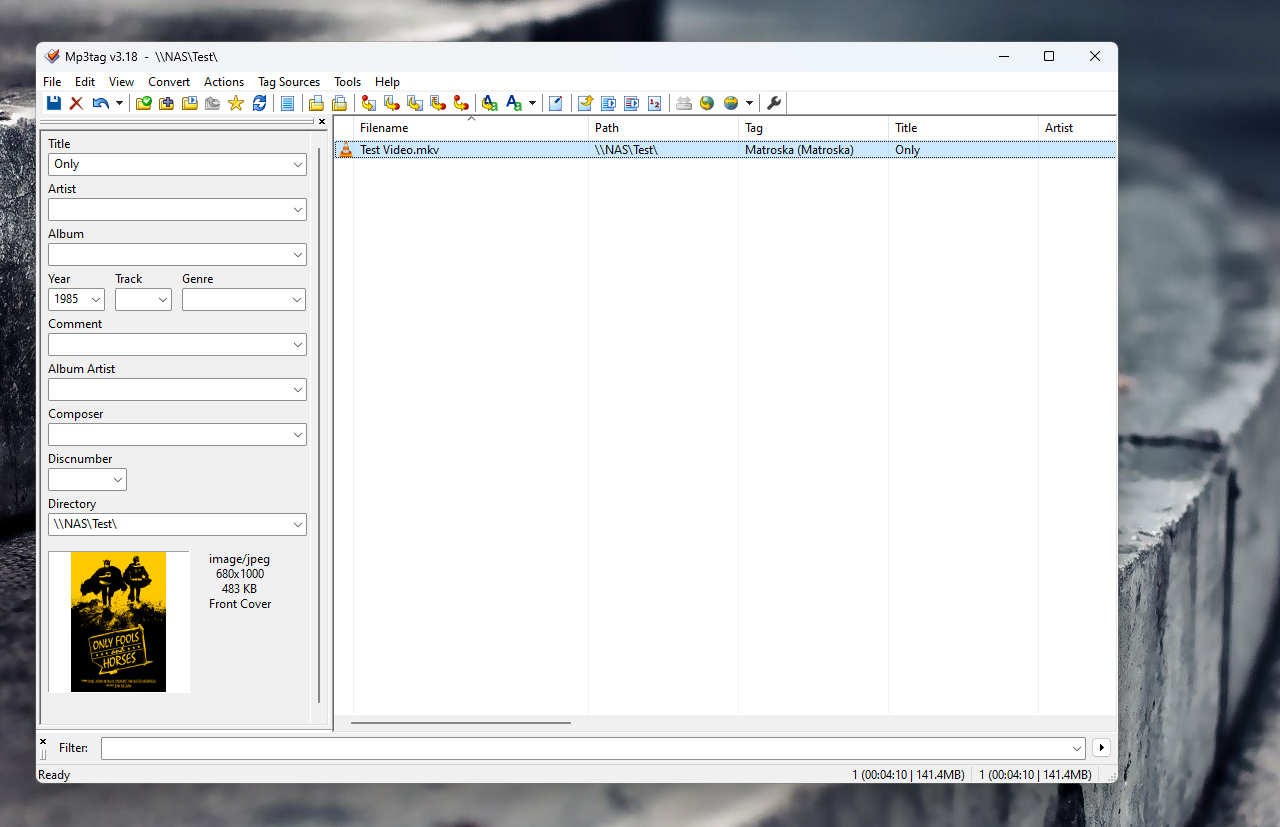Viewport: 1280px width, 827px height.
Task: Click the red X Remove tag icon
Action: pyautogui.click(x=76, y=103)
